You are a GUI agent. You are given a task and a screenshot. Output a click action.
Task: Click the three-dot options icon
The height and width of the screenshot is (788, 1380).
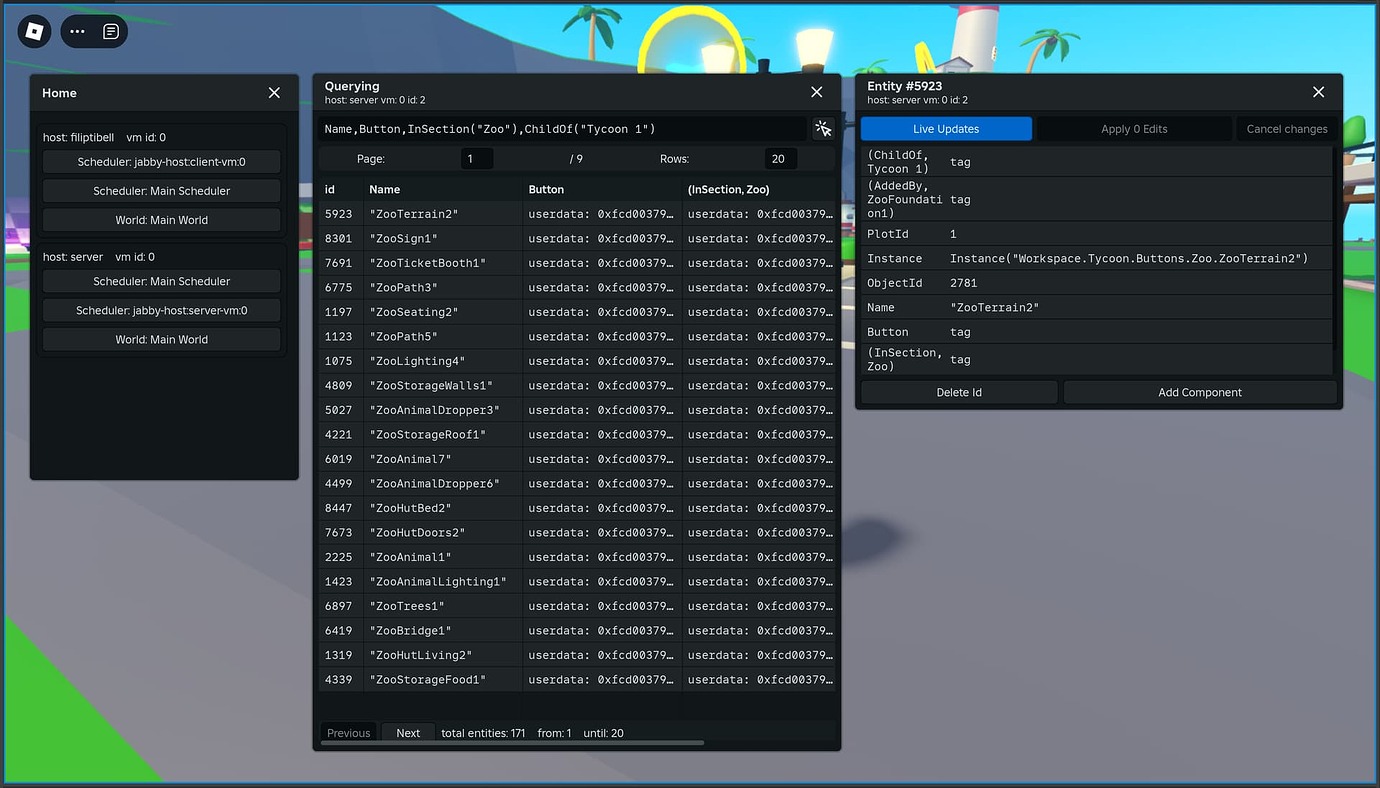[x=77, y=31]
